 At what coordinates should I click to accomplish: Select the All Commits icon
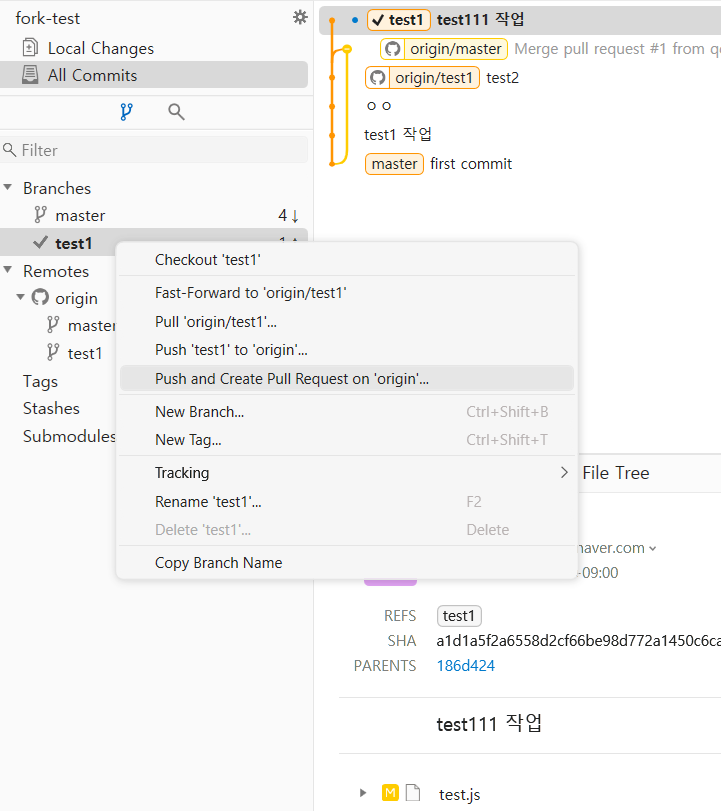tap(30, 74)
